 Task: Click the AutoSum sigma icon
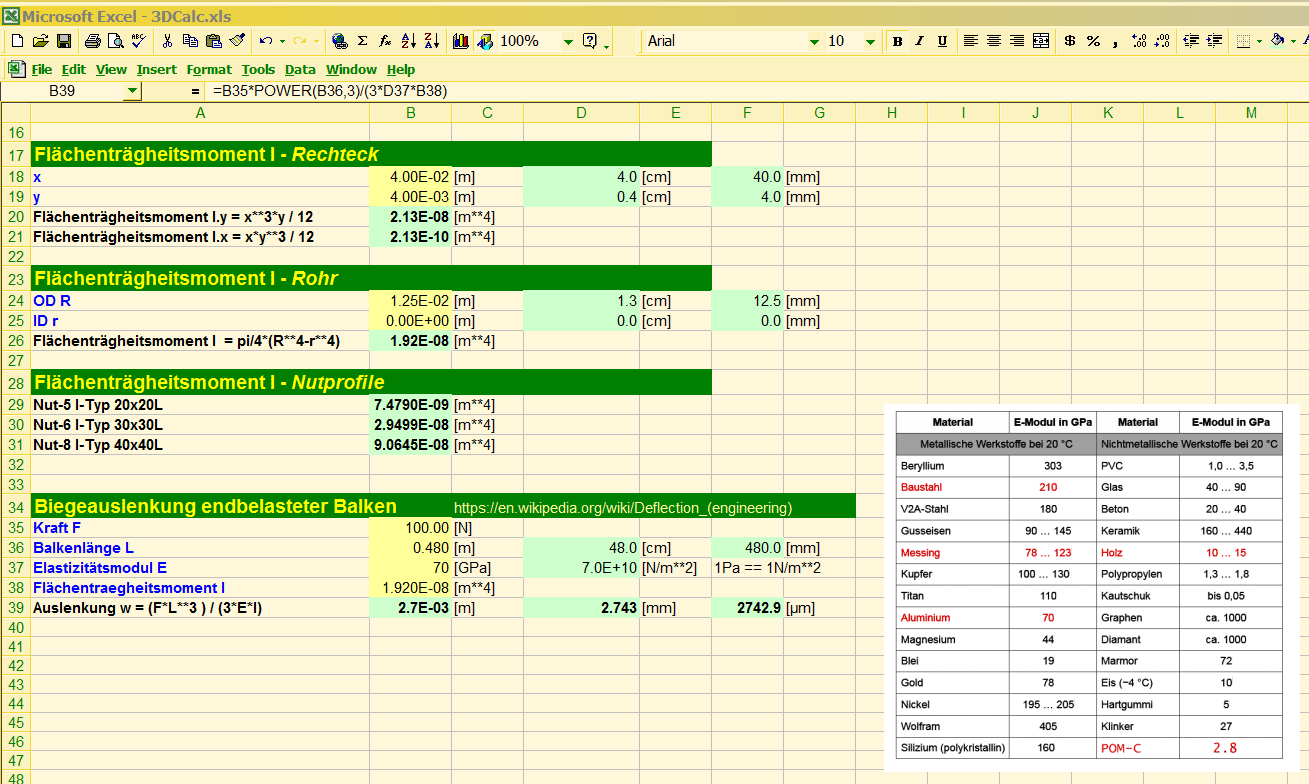tap(362, 41)
